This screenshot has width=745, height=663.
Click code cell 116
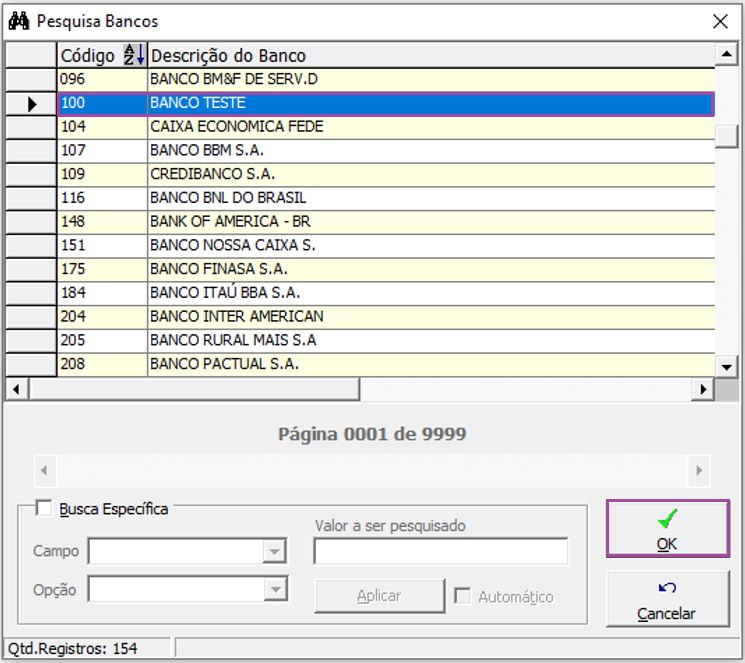pos(102,198)
